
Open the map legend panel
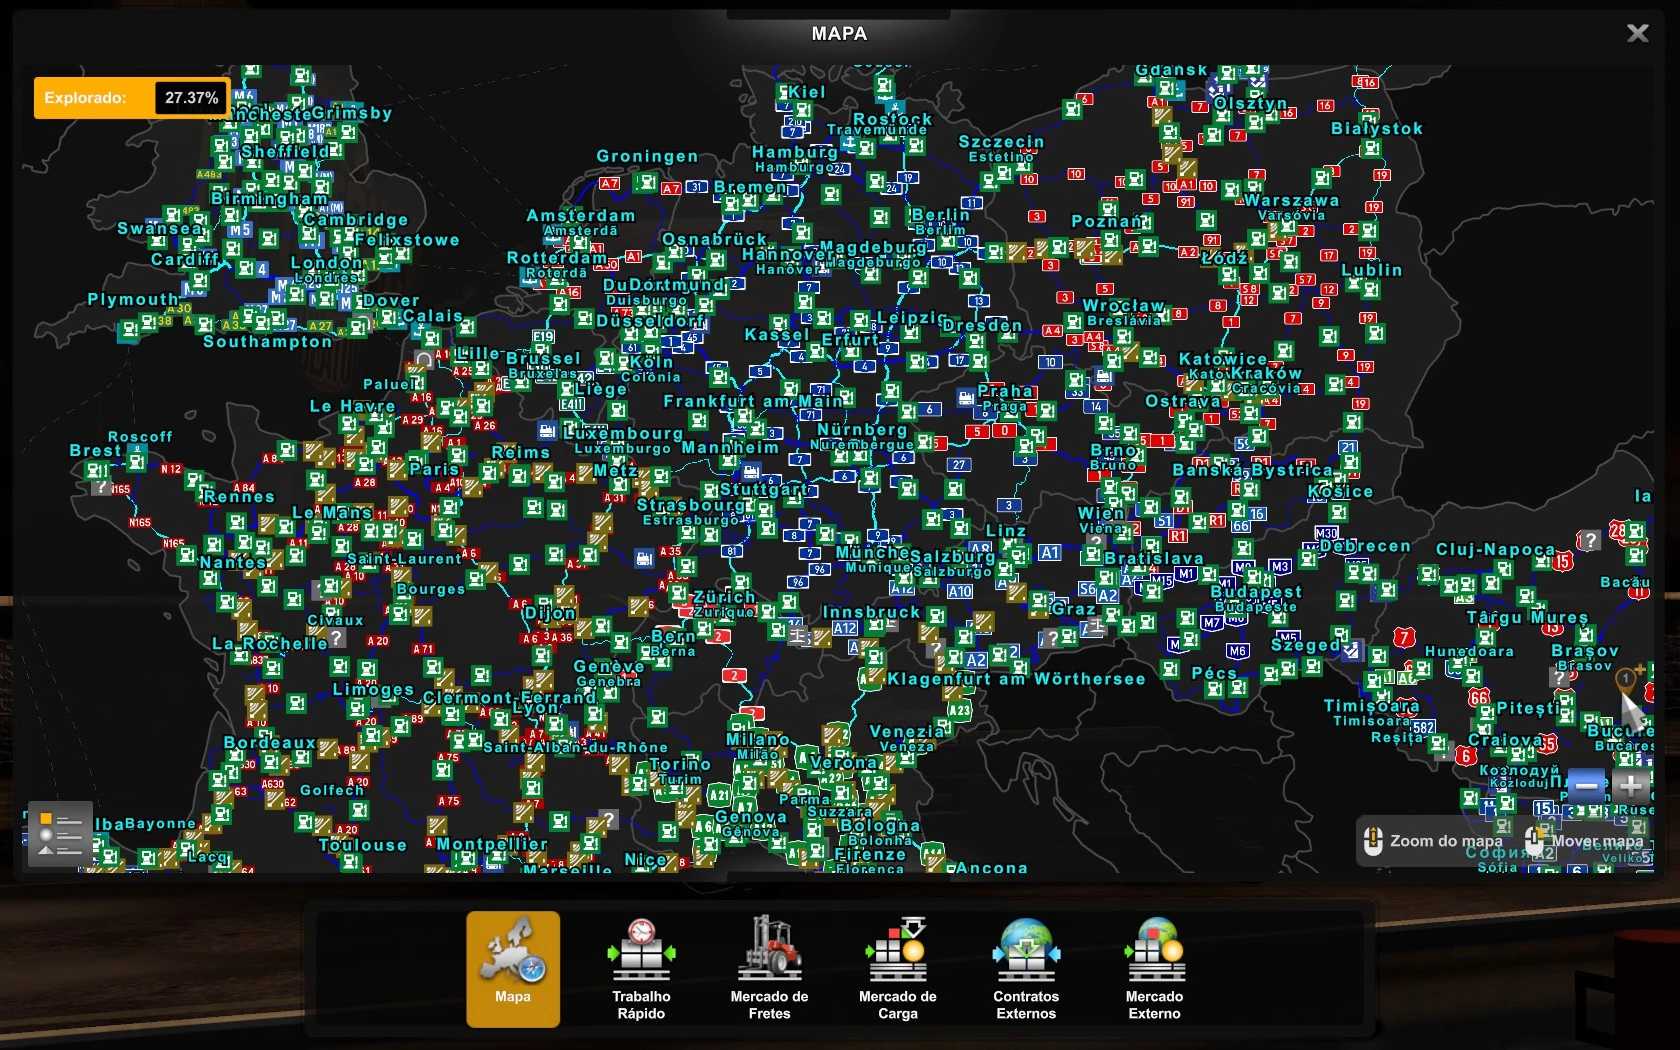click(x=60, y=833)
